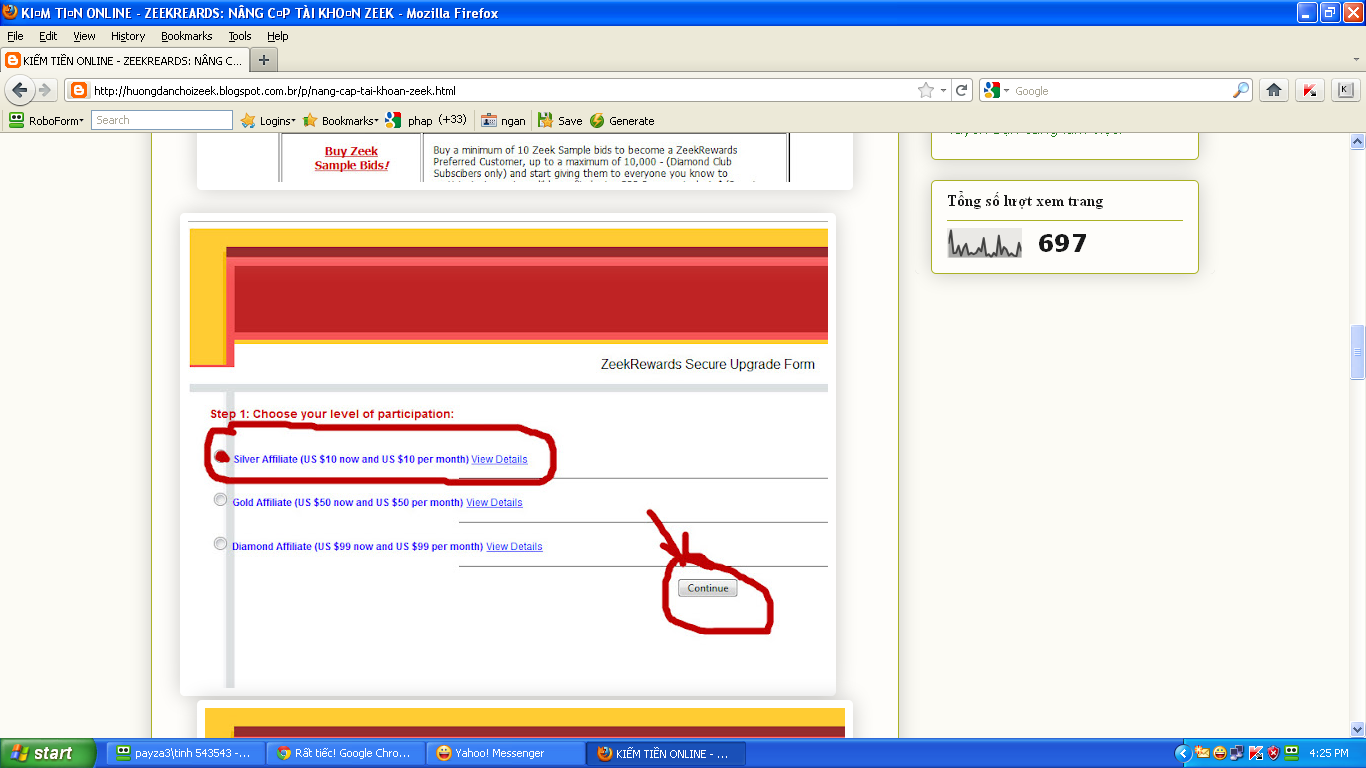Open the Bookmarks menu
Viewport: 1366px width, 768px height.
(187, 36)
